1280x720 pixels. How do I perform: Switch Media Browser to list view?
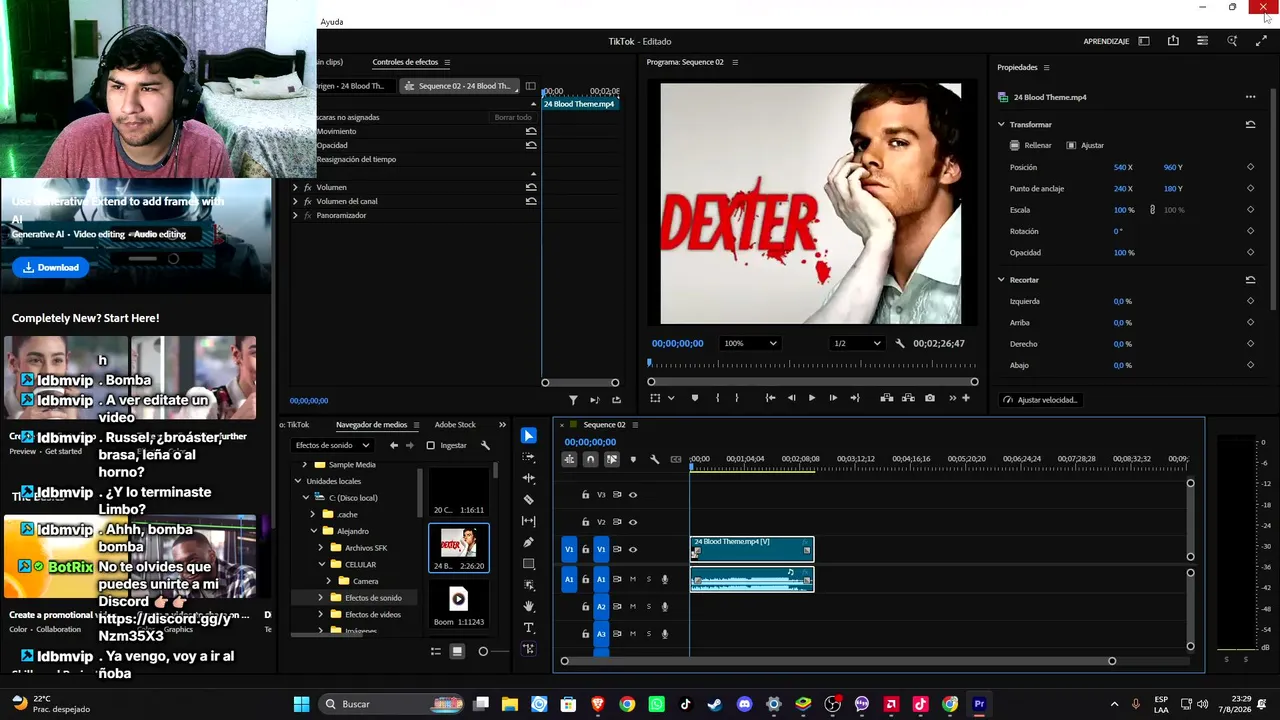(x=436, y=651)
